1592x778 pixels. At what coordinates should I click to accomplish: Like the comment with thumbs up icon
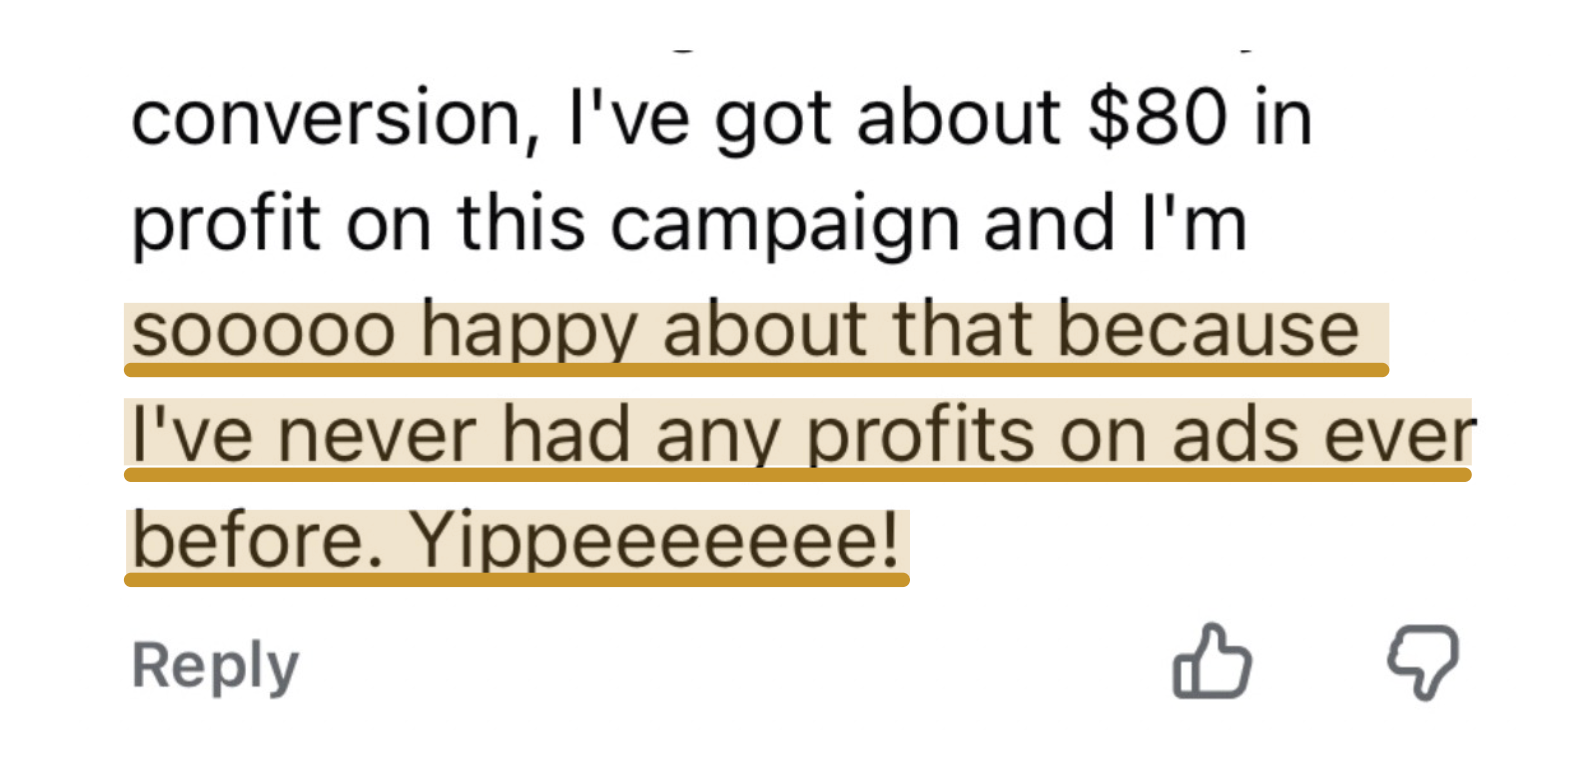[1212, 661]
